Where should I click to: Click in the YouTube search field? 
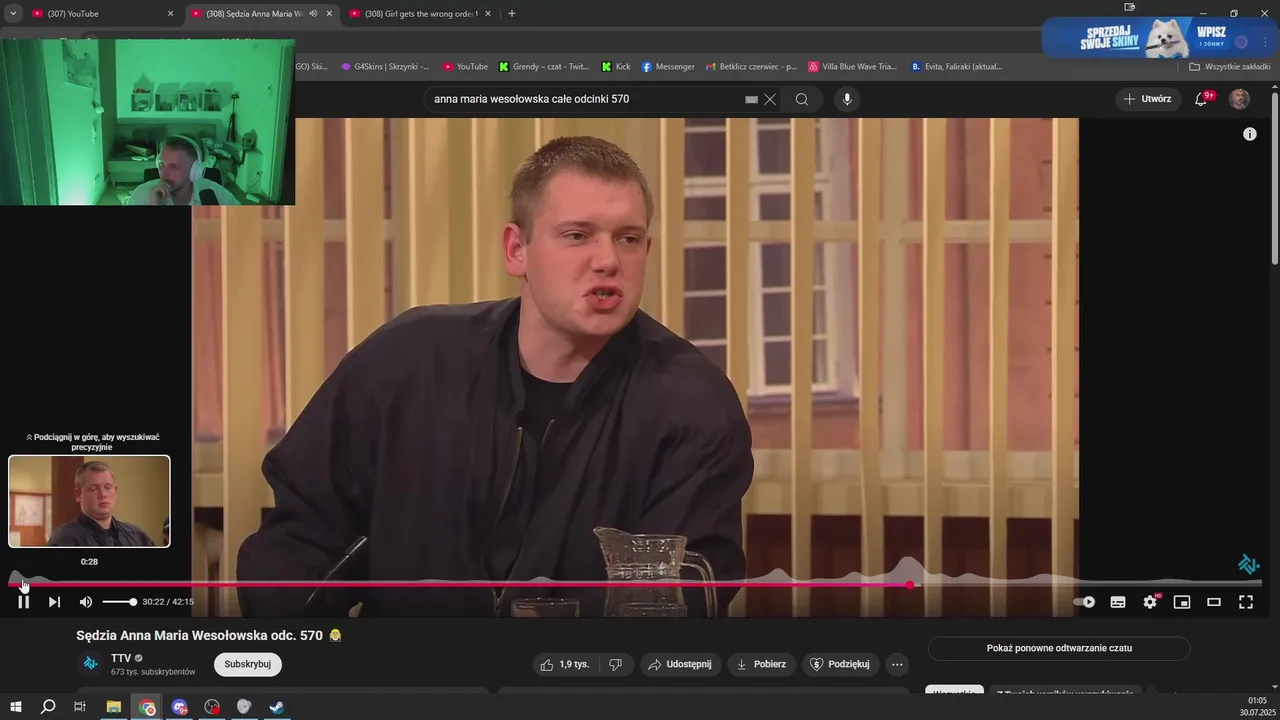click(x=585, y=99)
